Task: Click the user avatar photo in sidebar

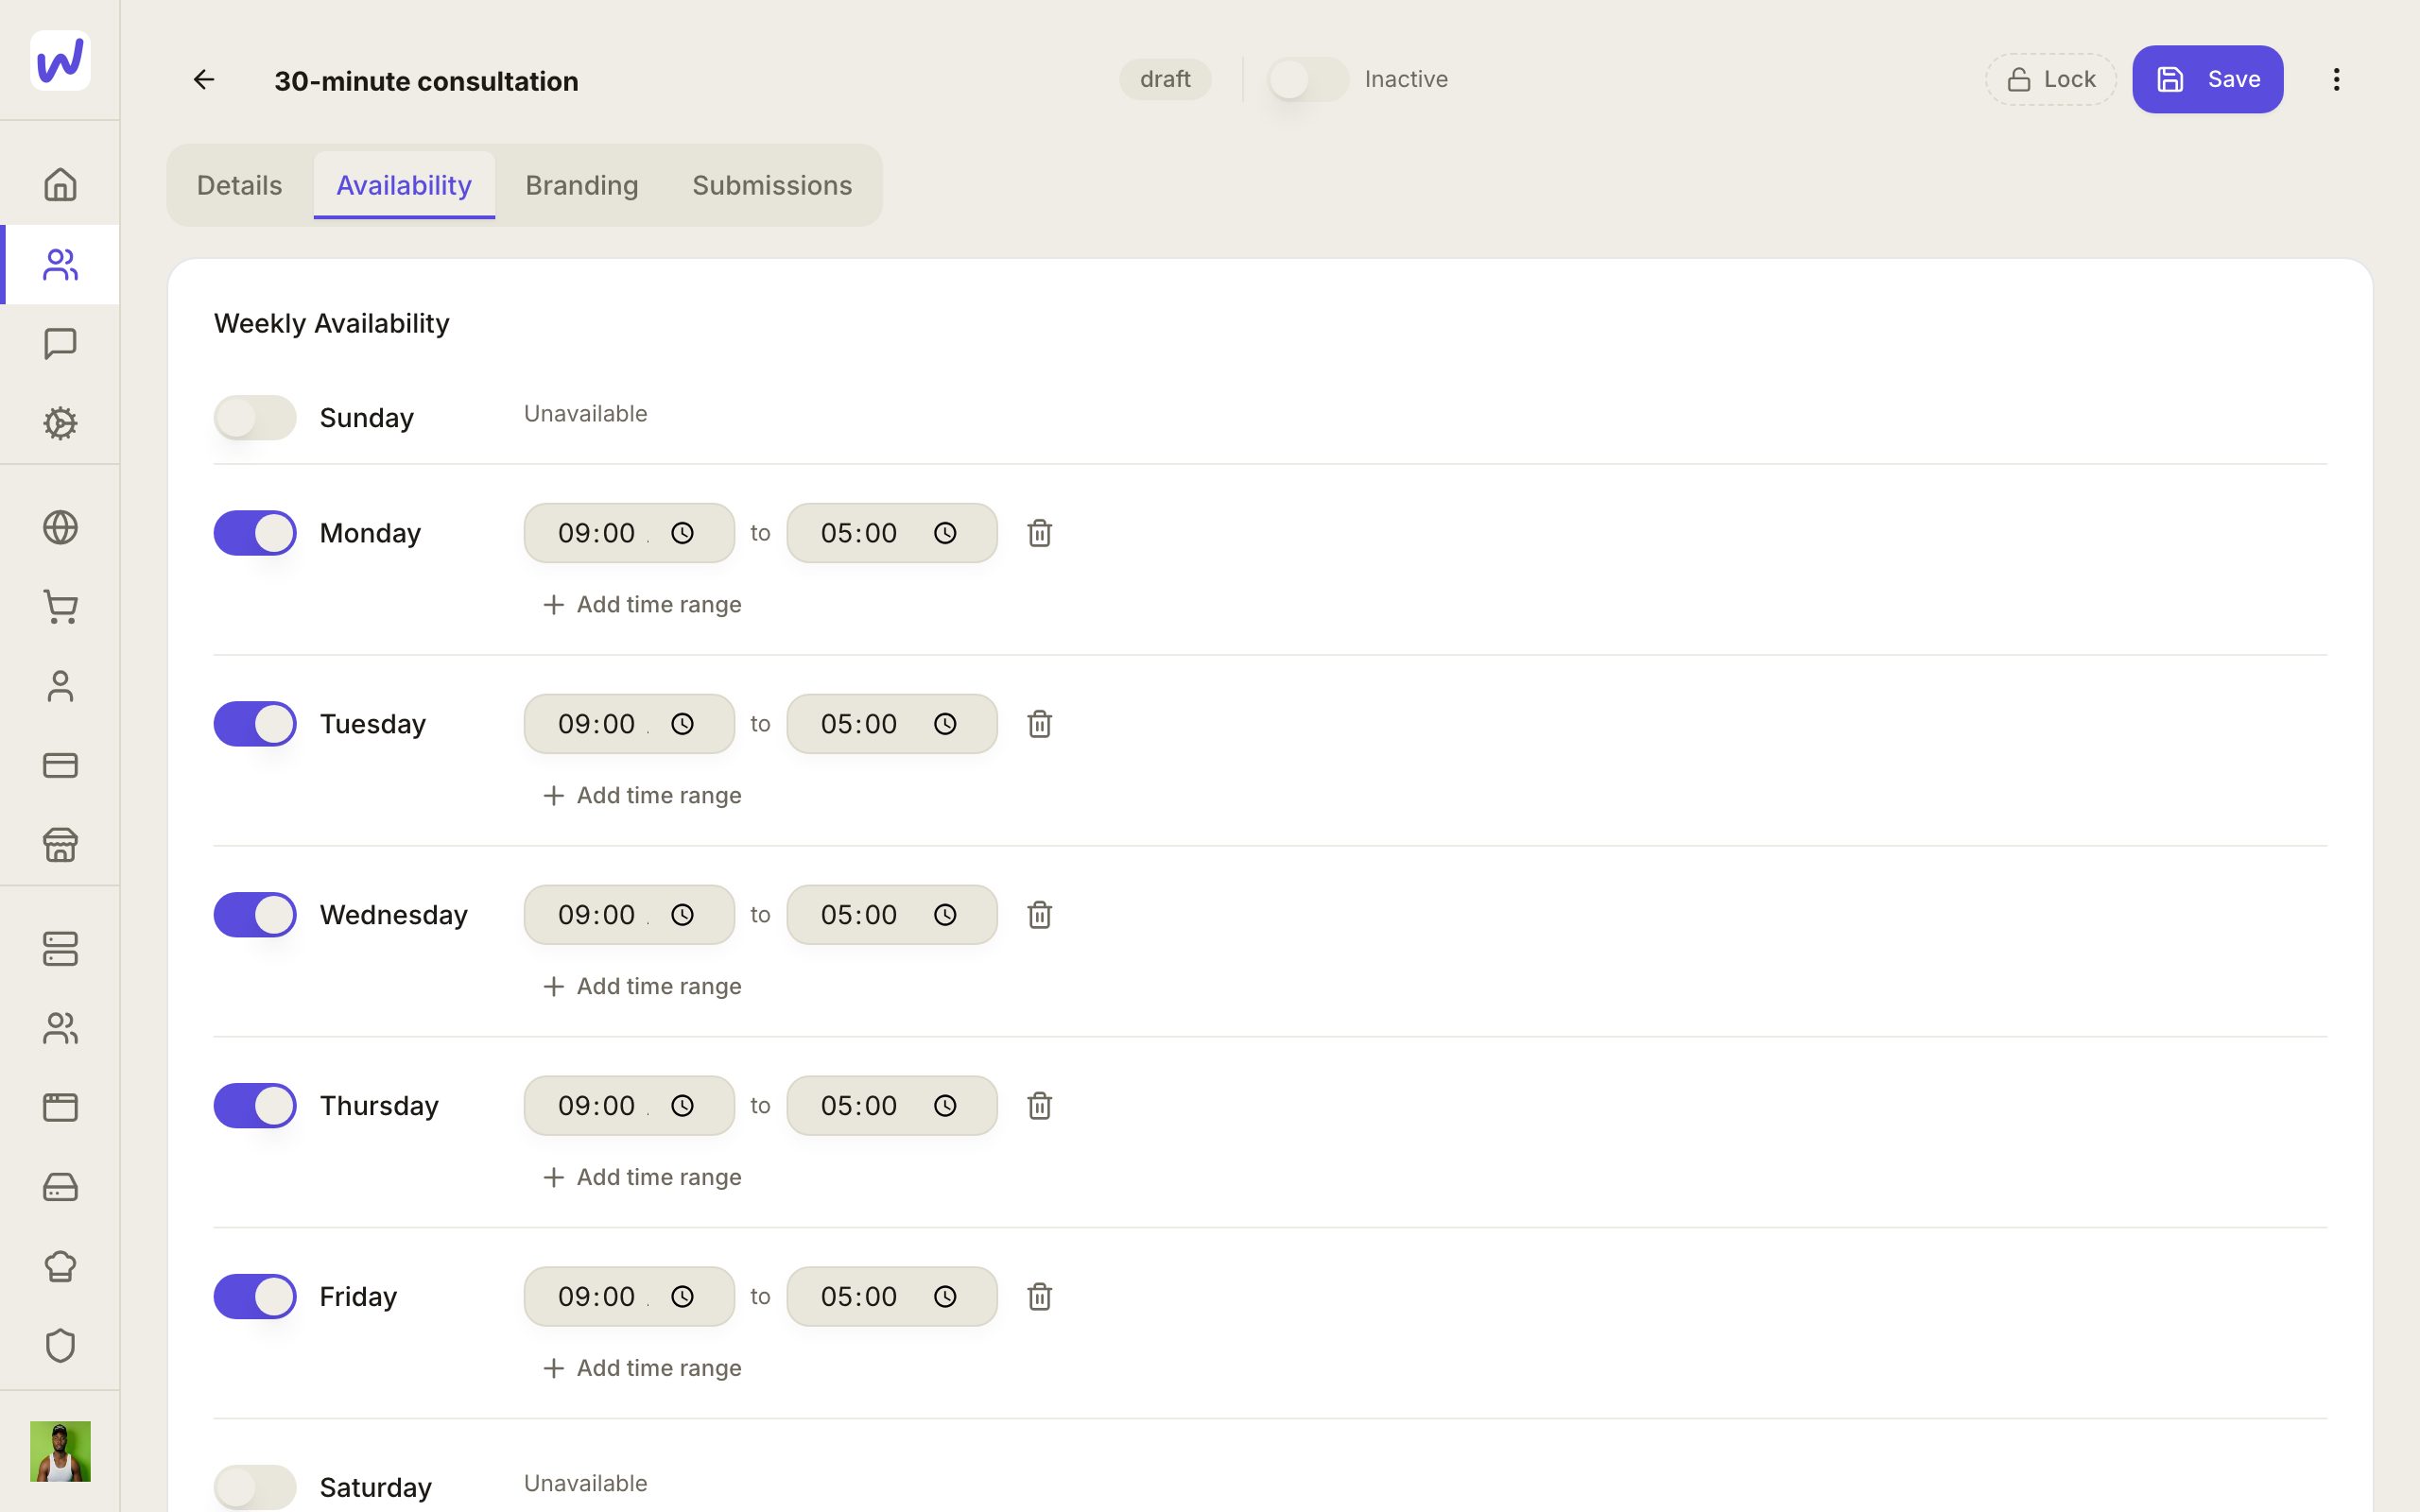Action: [x=60, y=1451]
